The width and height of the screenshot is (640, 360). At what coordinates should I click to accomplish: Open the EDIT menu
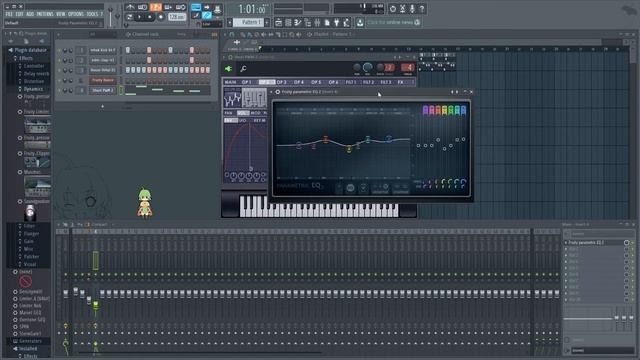[x=19, y=14]
